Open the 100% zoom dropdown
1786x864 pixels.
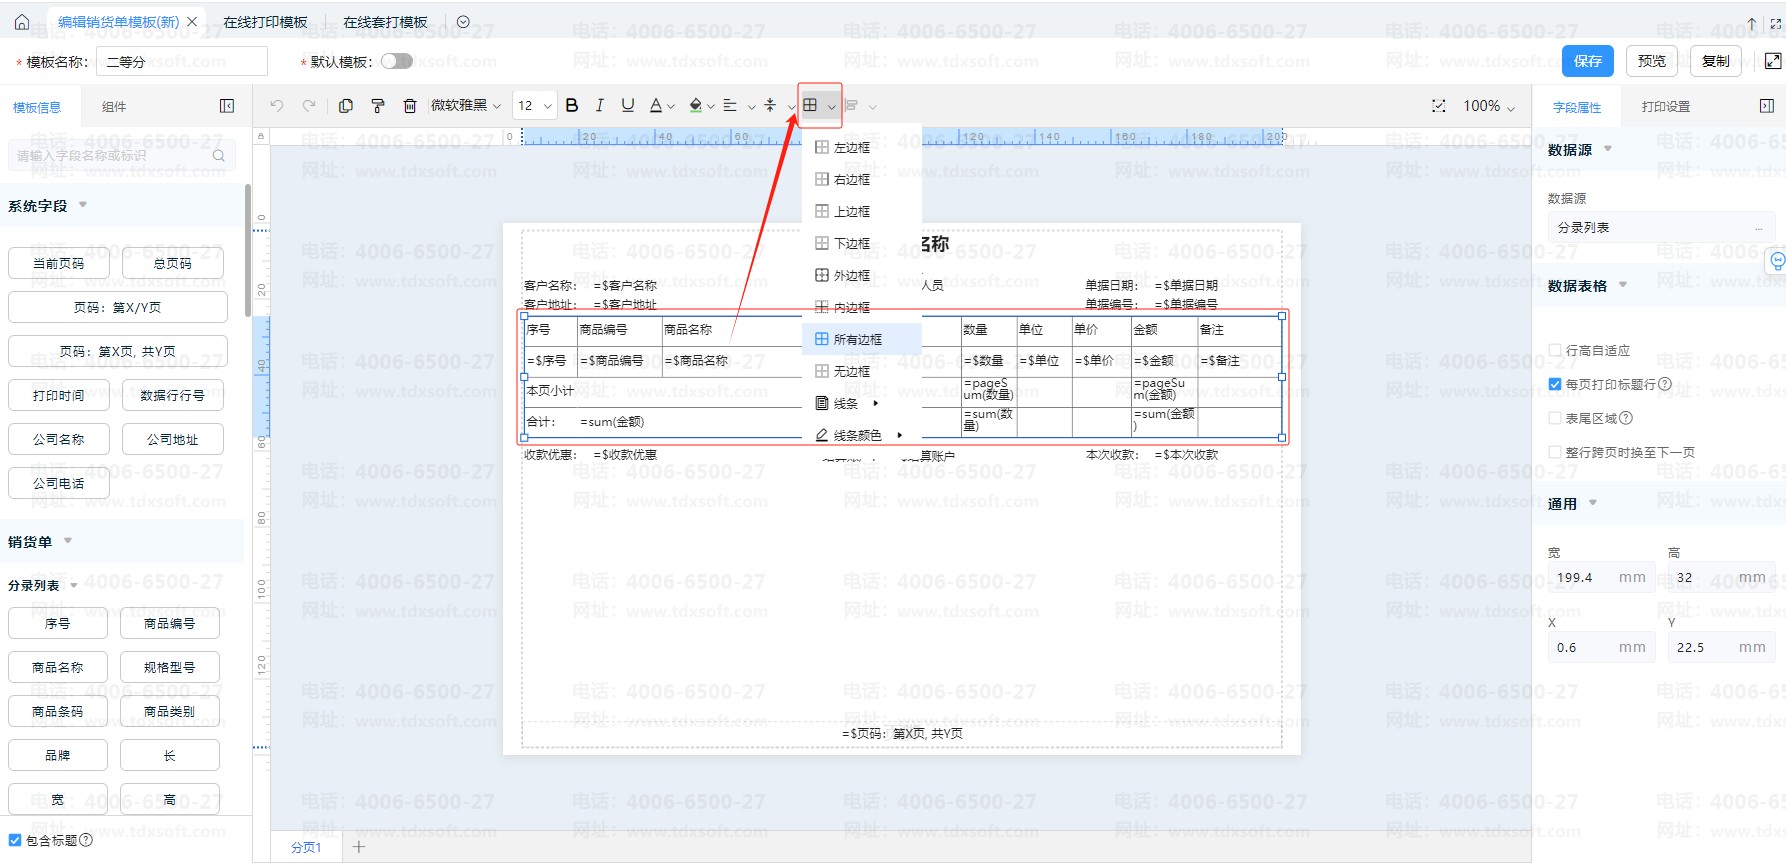tap(1489, 106)
